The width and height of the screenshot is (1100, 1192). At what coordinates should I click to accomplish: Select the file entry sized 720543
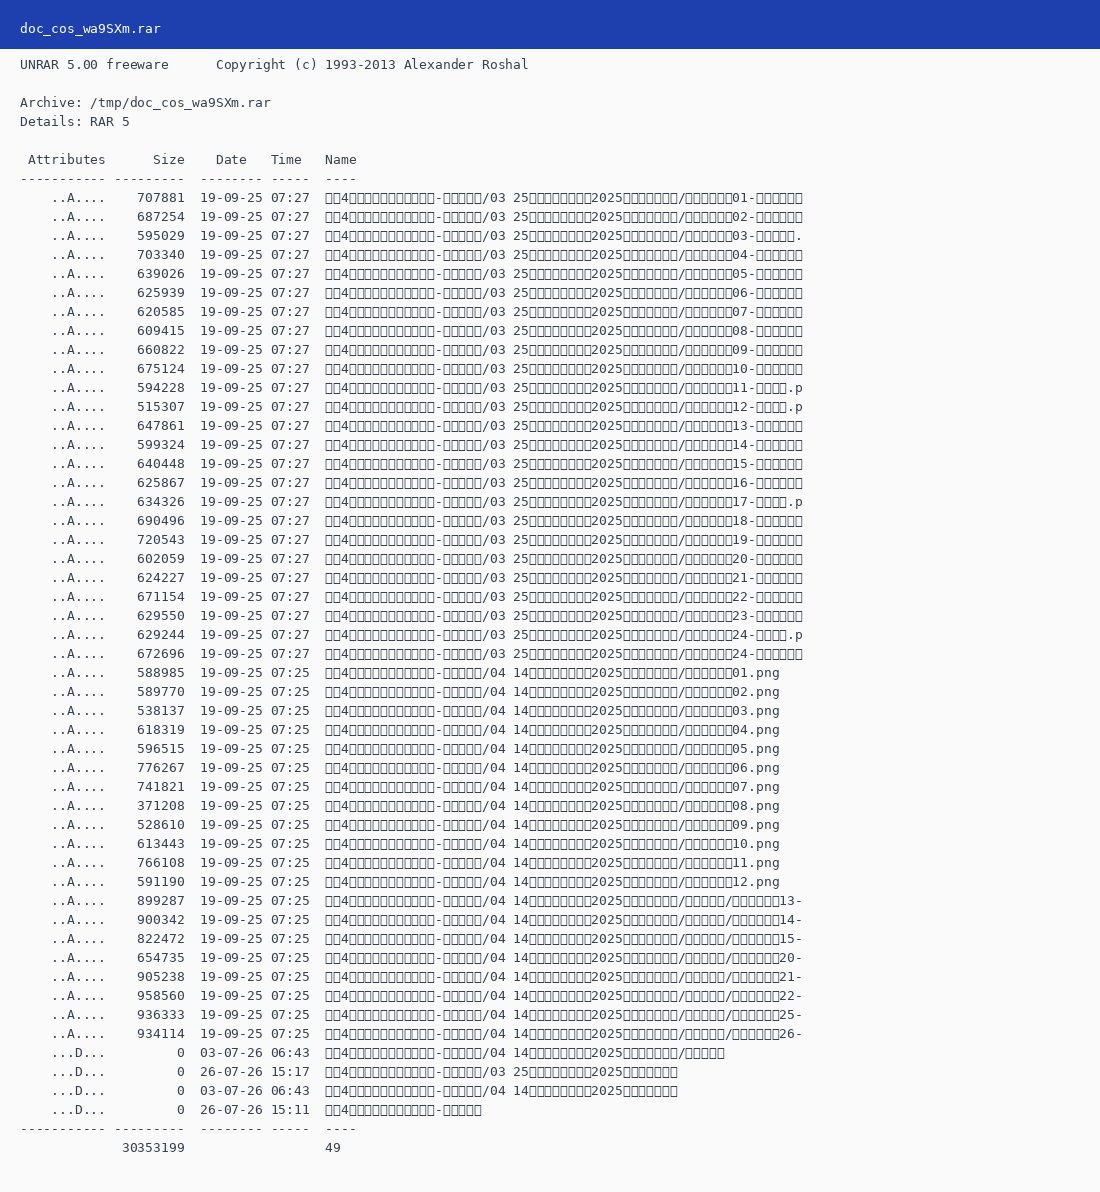(411, 540)
